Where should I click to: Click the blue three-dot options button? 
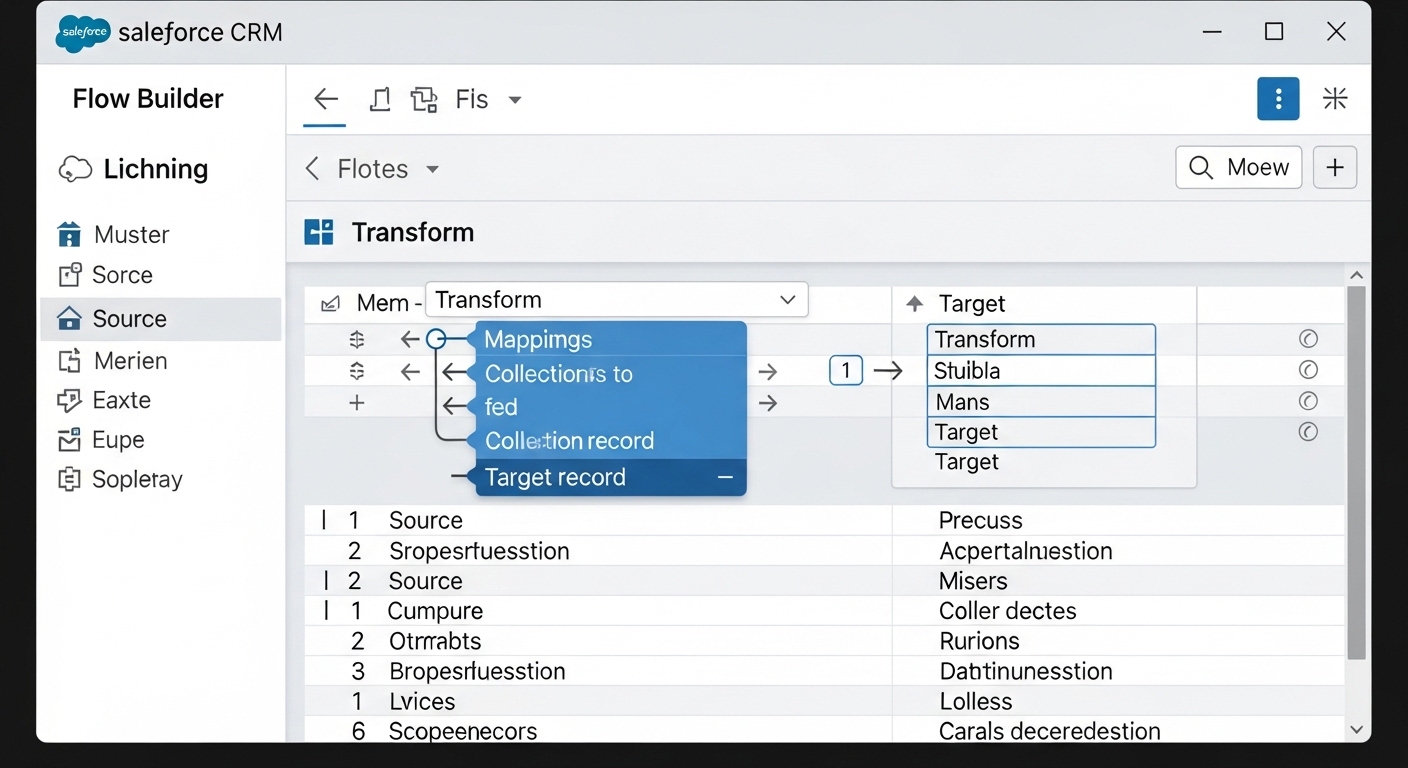[x=1278, y=99]
